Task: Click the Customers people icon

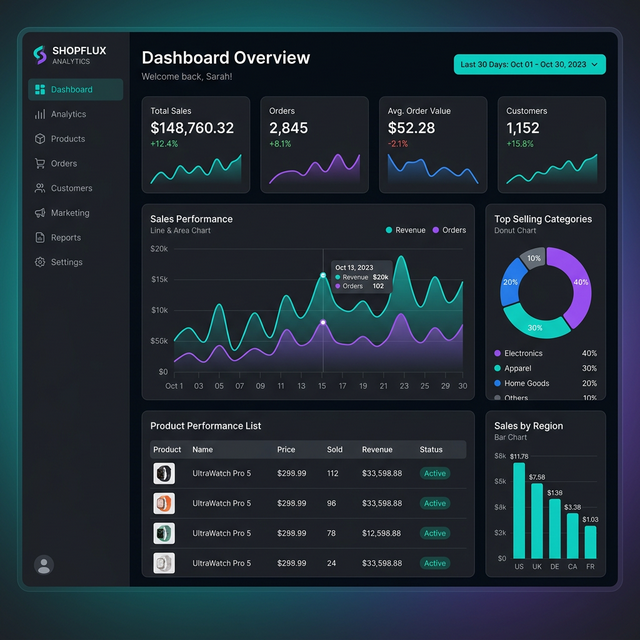Action: (40, 188)
